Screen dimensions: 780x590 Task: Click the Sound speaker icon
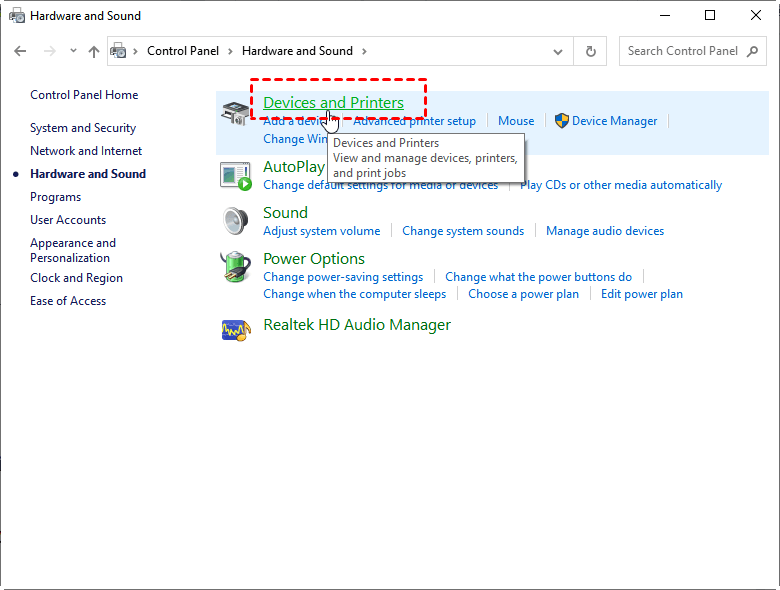click(x=235, y=221)
